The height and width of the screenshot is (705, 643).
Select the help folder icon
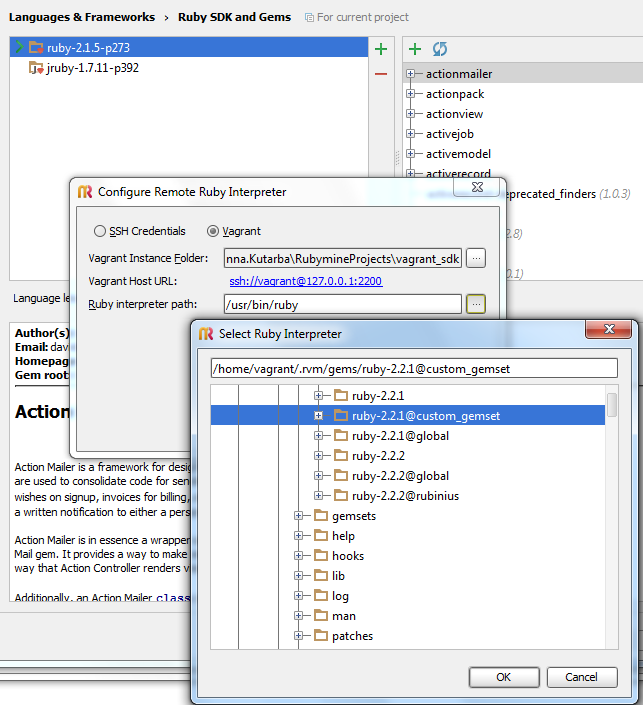tap(321, 535)
